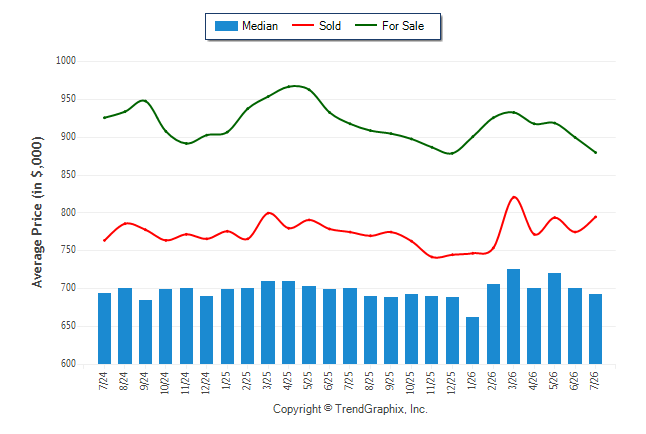
Task: Click the red Sold legend line
Action: [x=303, y=26]
